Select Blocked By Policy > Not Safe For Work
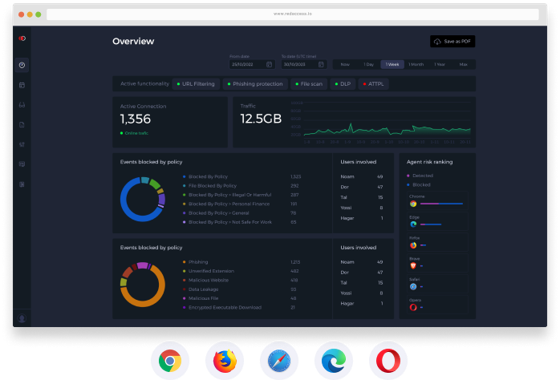 242,222
